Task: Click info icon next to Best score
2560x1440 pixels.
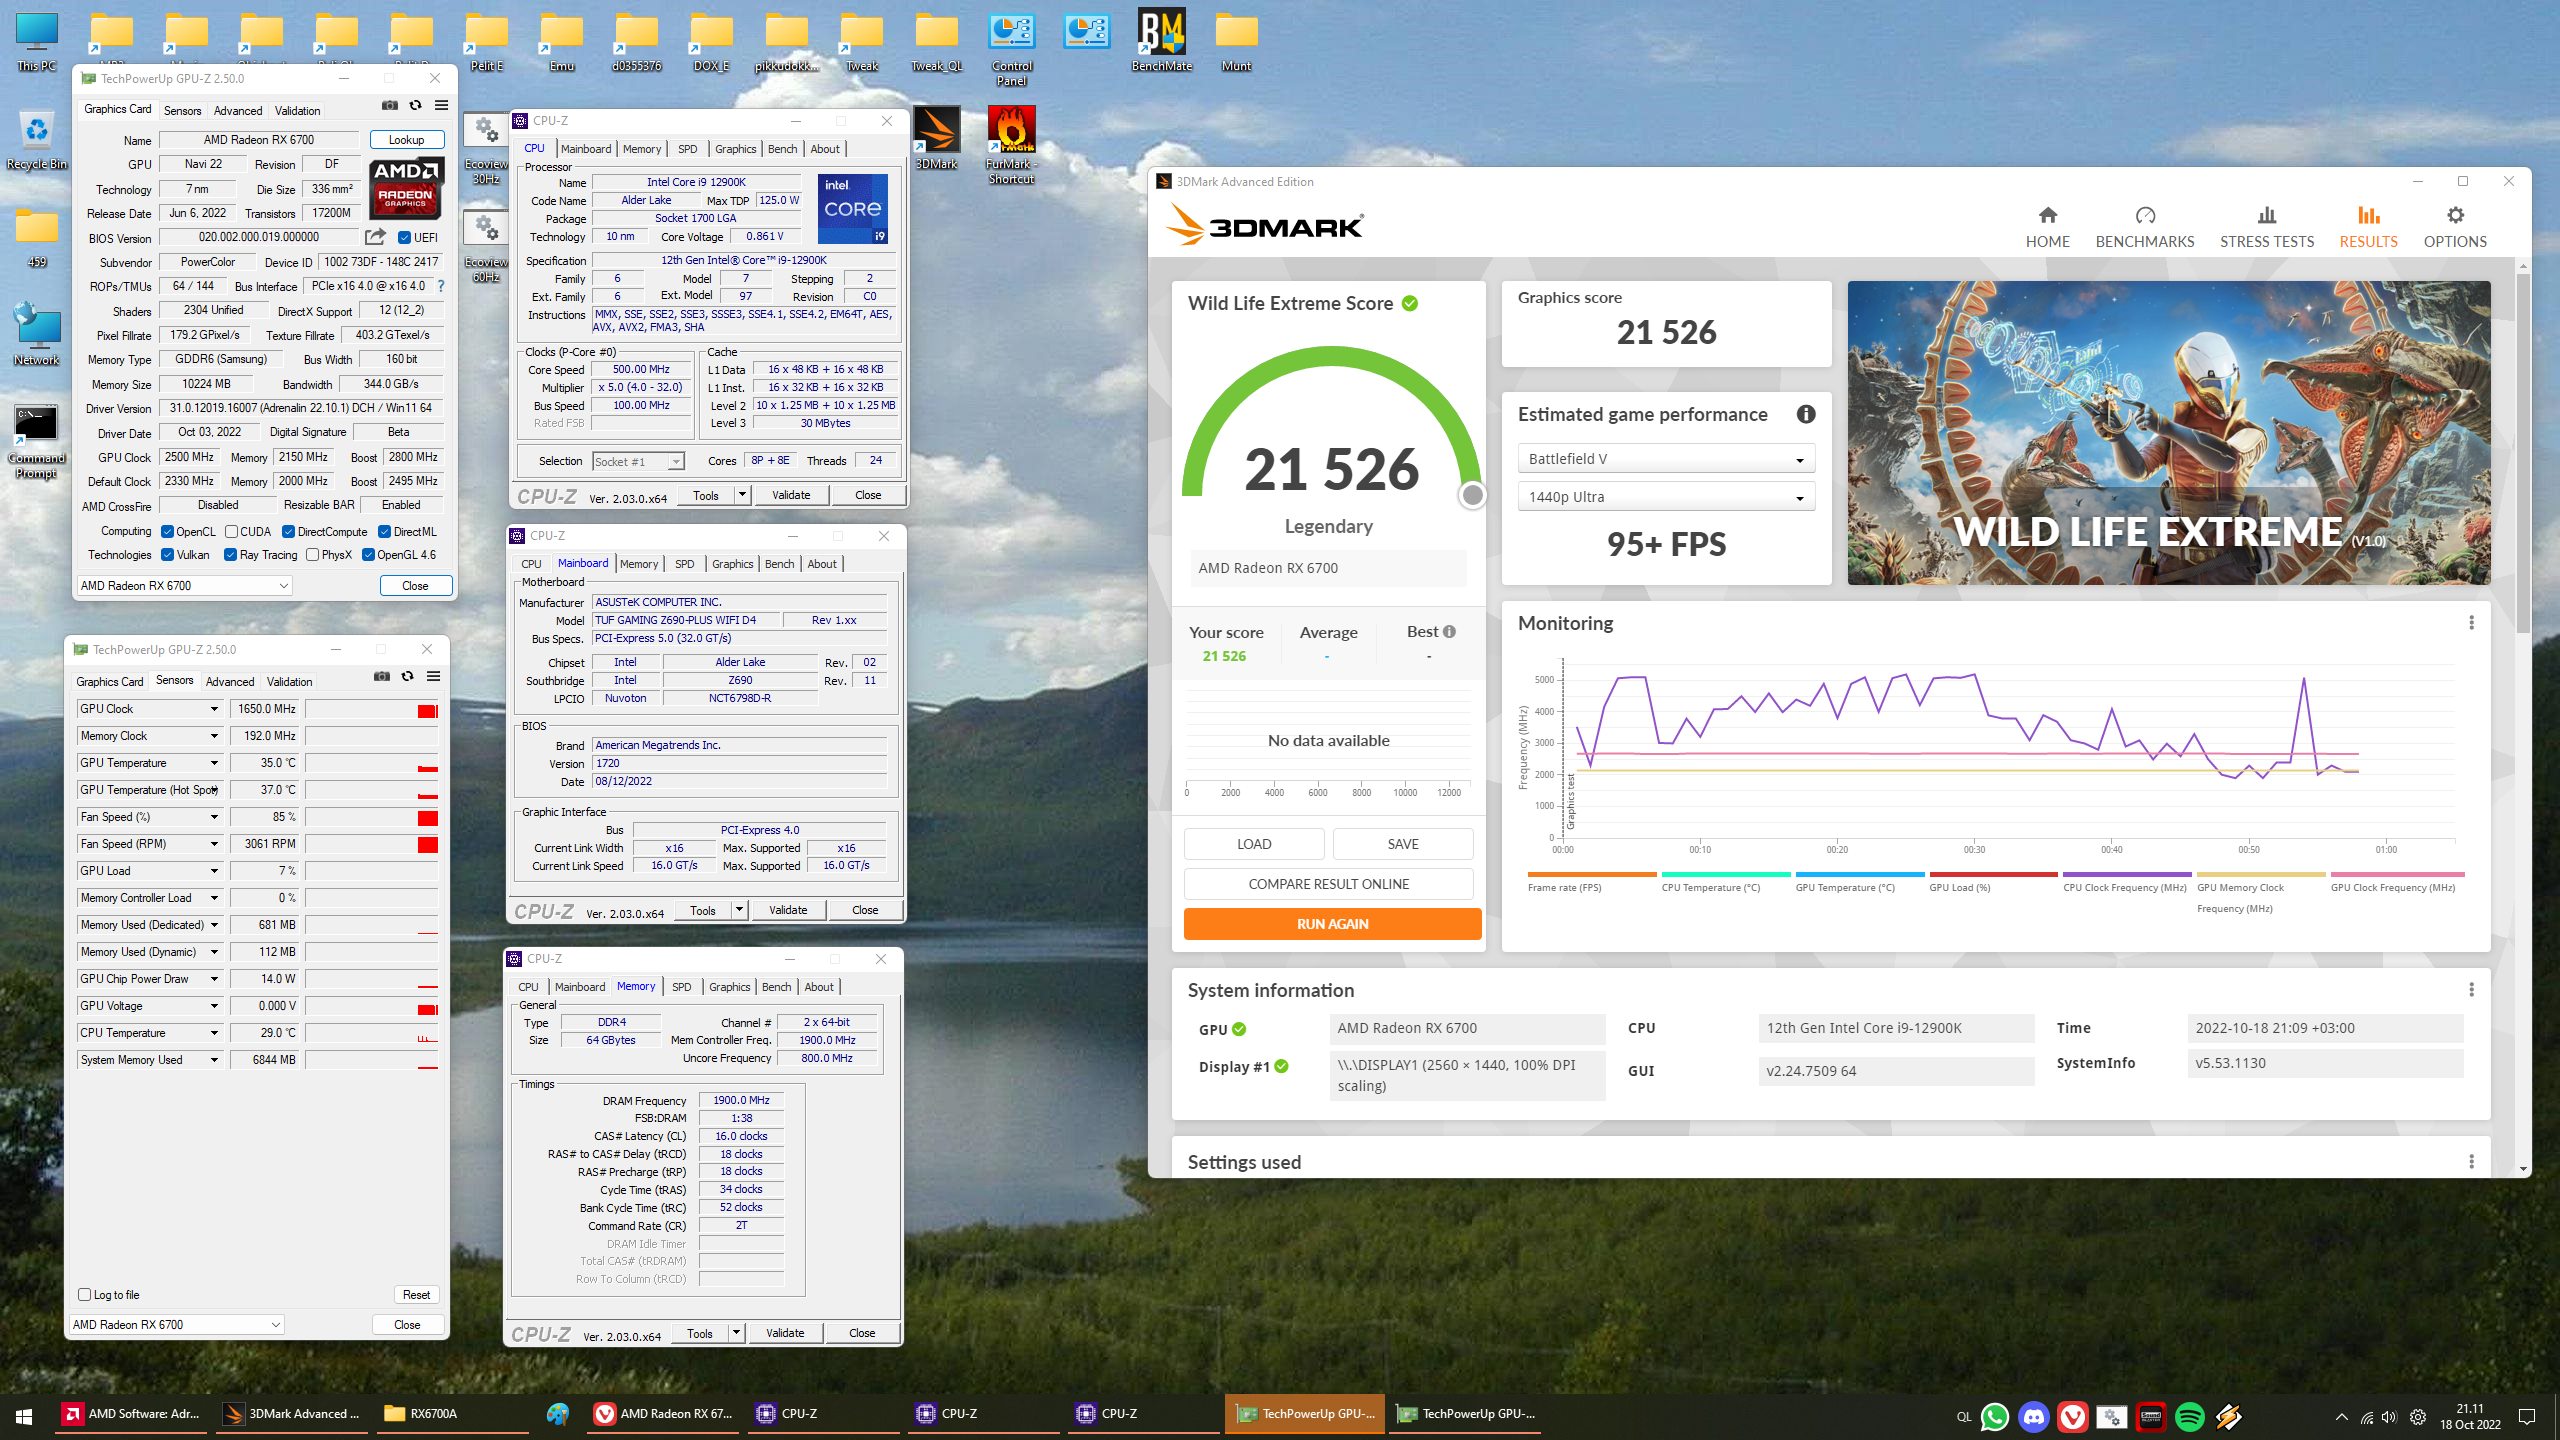Action: pos(1449,632)
